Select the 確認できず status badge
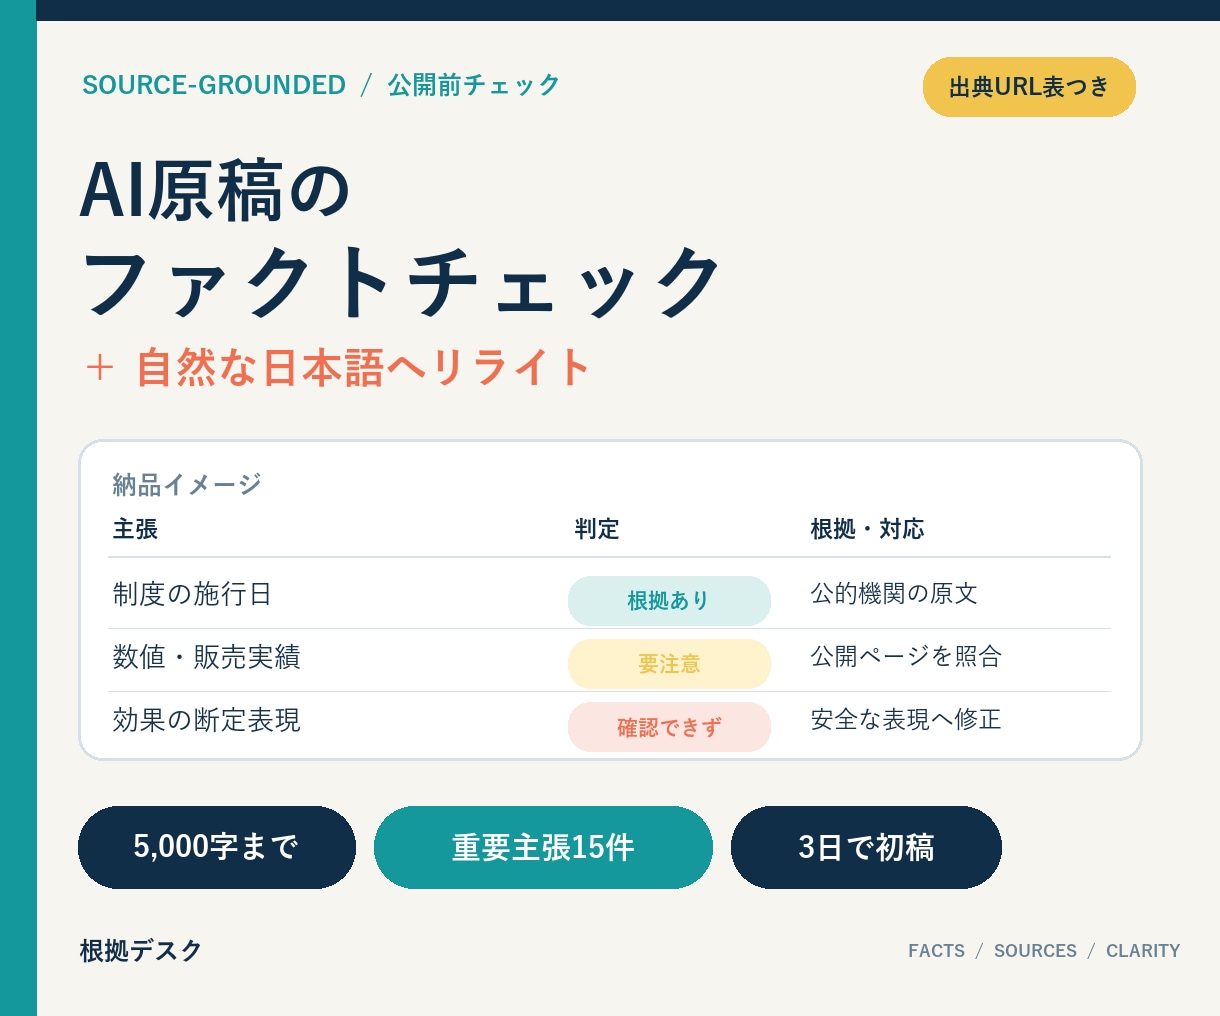Screen dimensions: 1220x1016 pyautogui.click(x=669, y=727)
